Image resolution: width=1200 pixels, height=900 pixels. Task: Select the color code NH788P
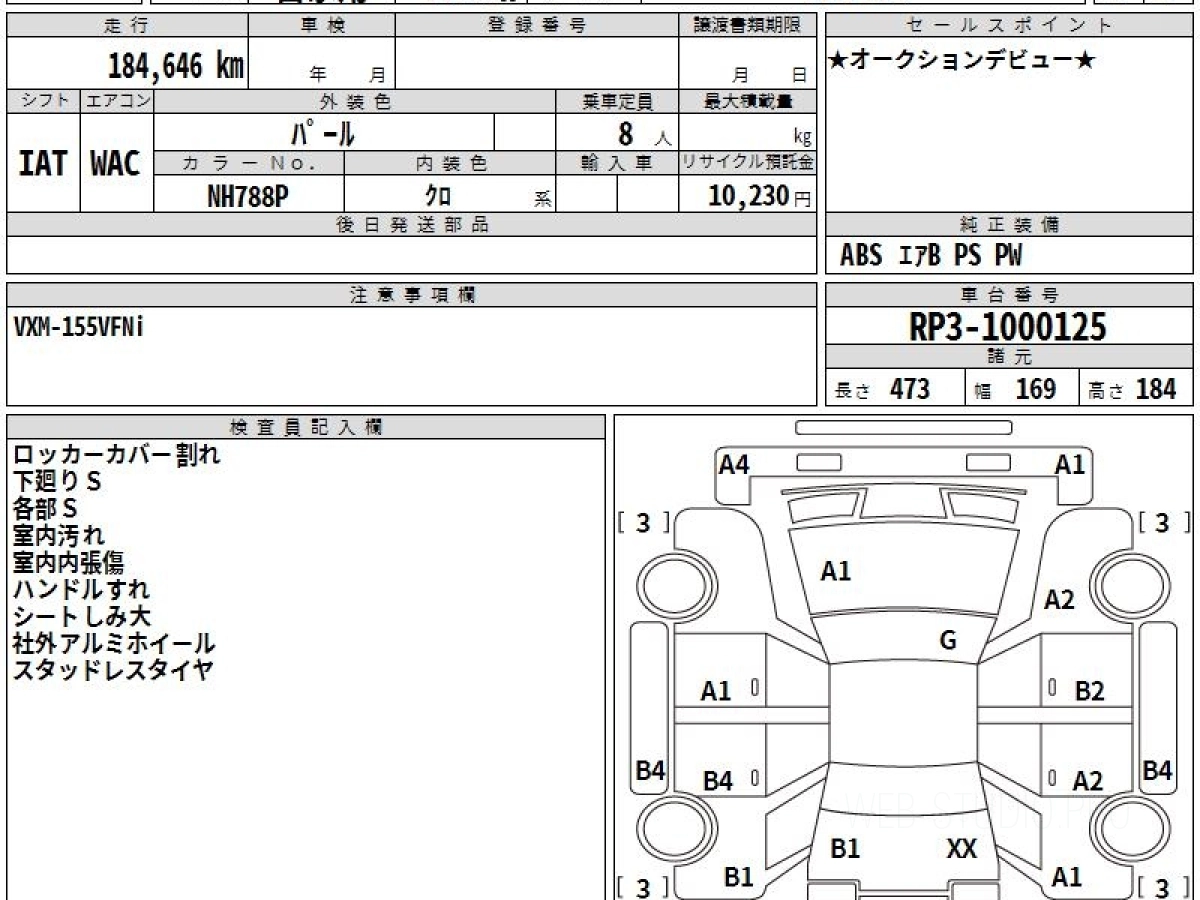248,196
